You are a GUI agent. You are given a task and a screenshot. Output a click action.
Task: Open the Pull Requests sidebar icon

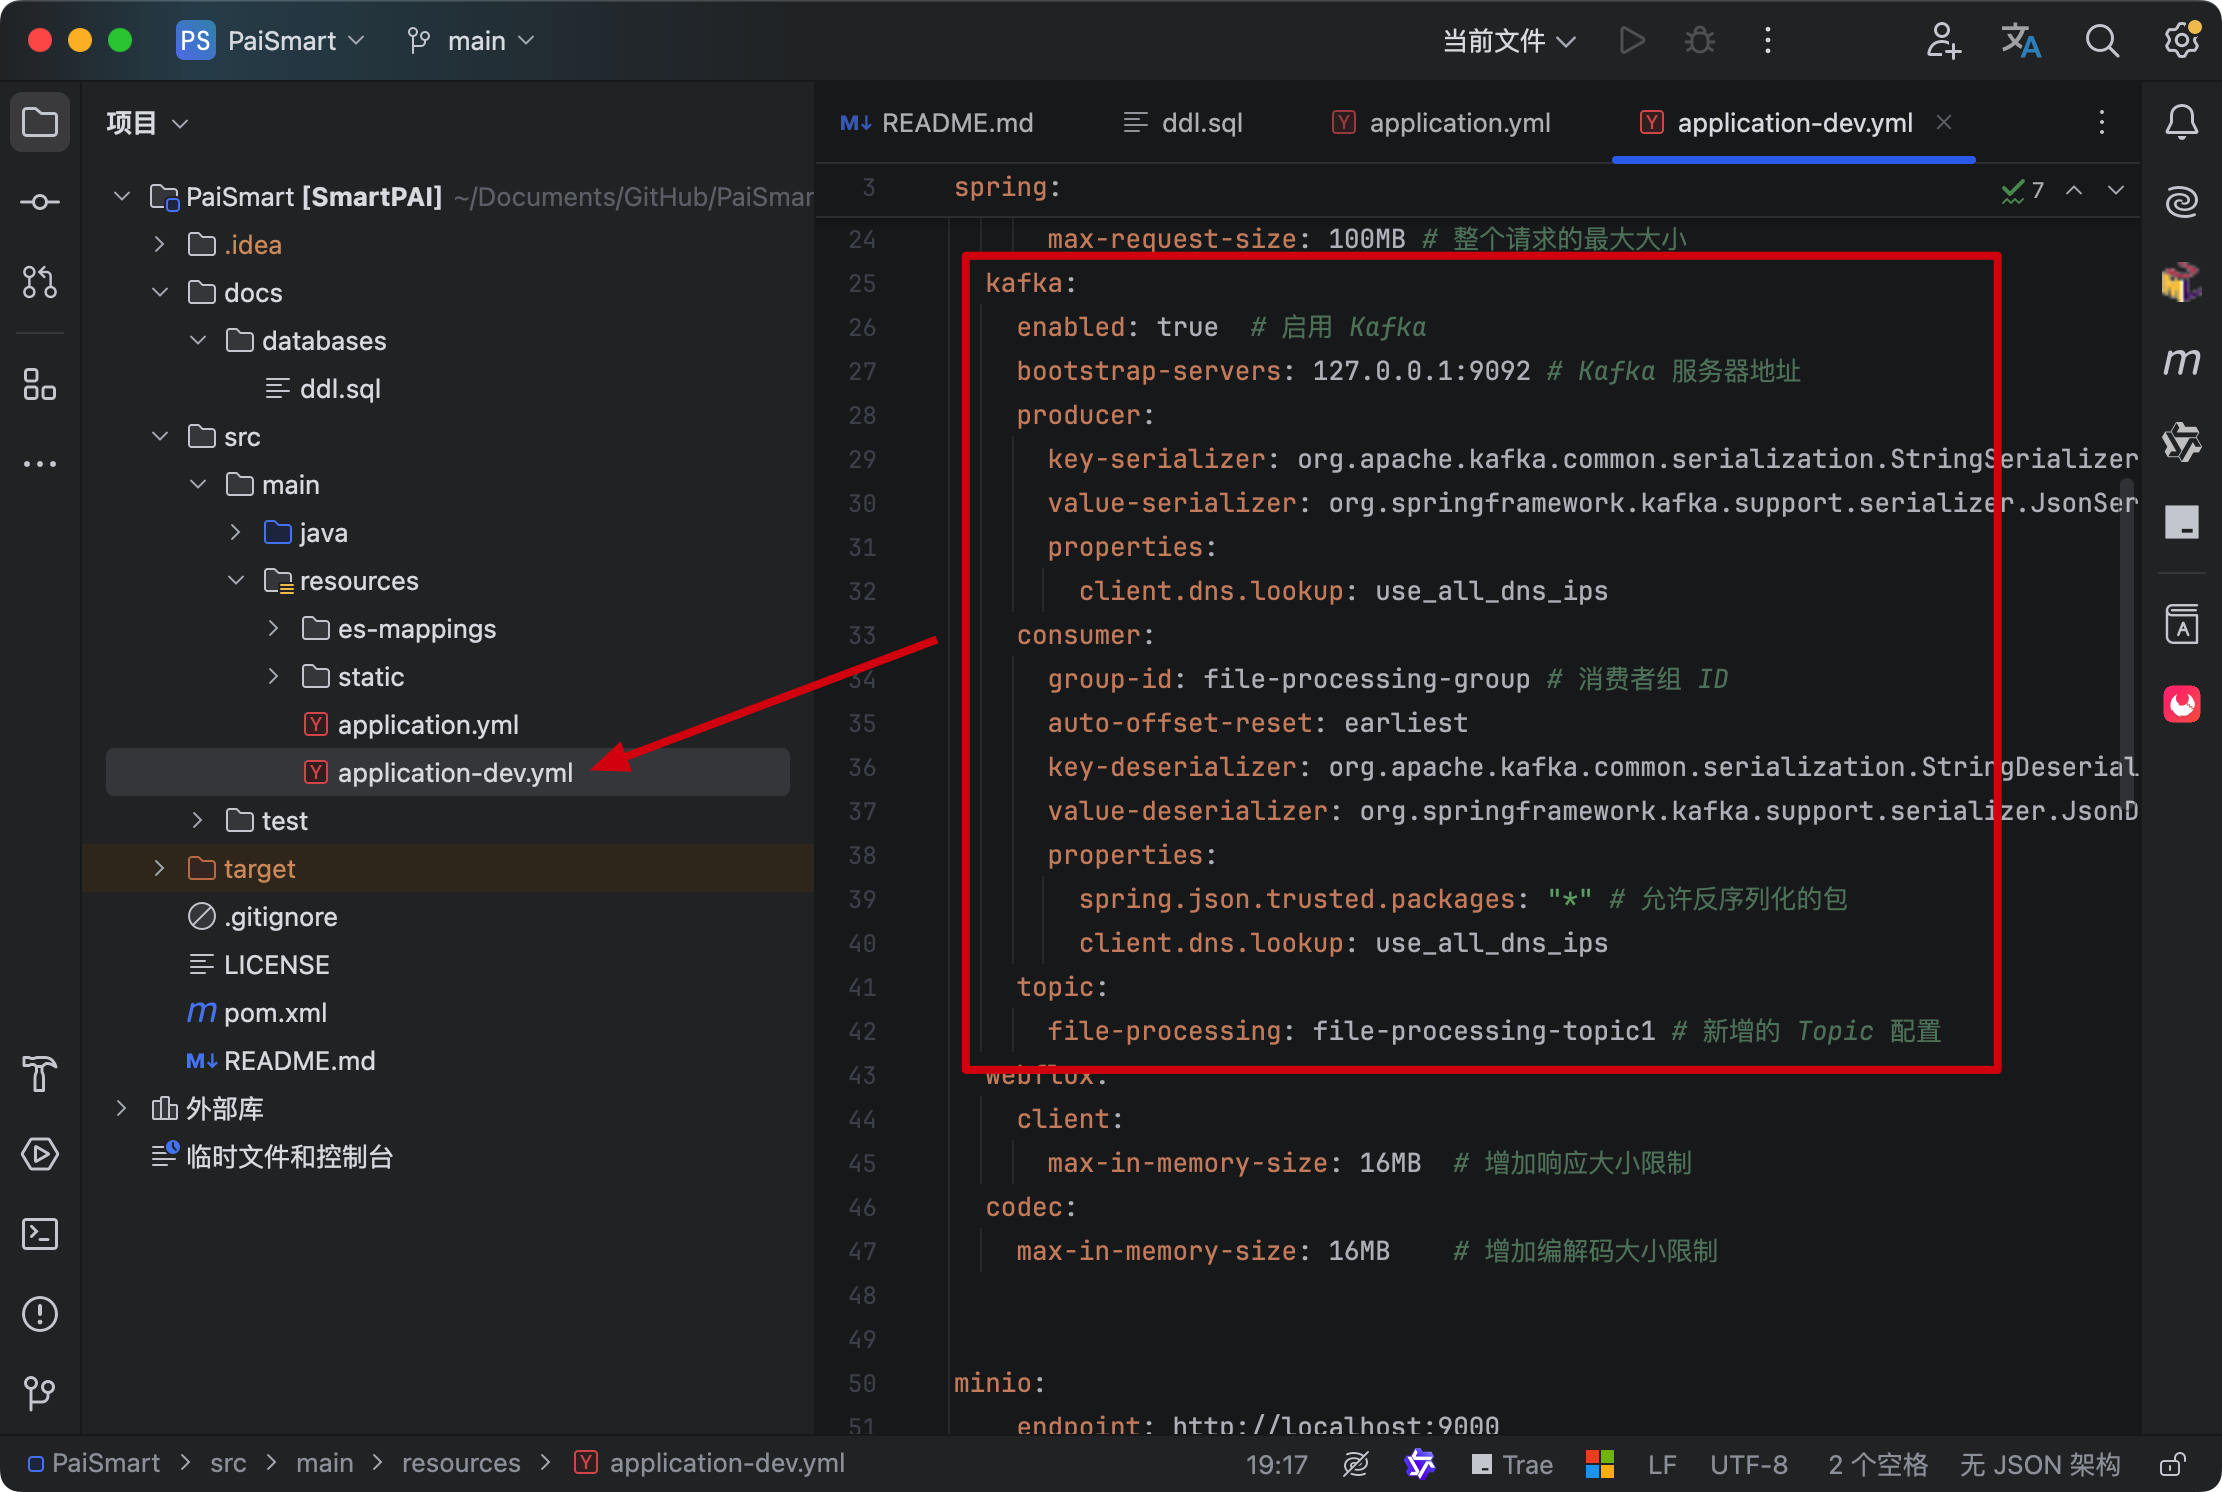[x=40, y=283]
